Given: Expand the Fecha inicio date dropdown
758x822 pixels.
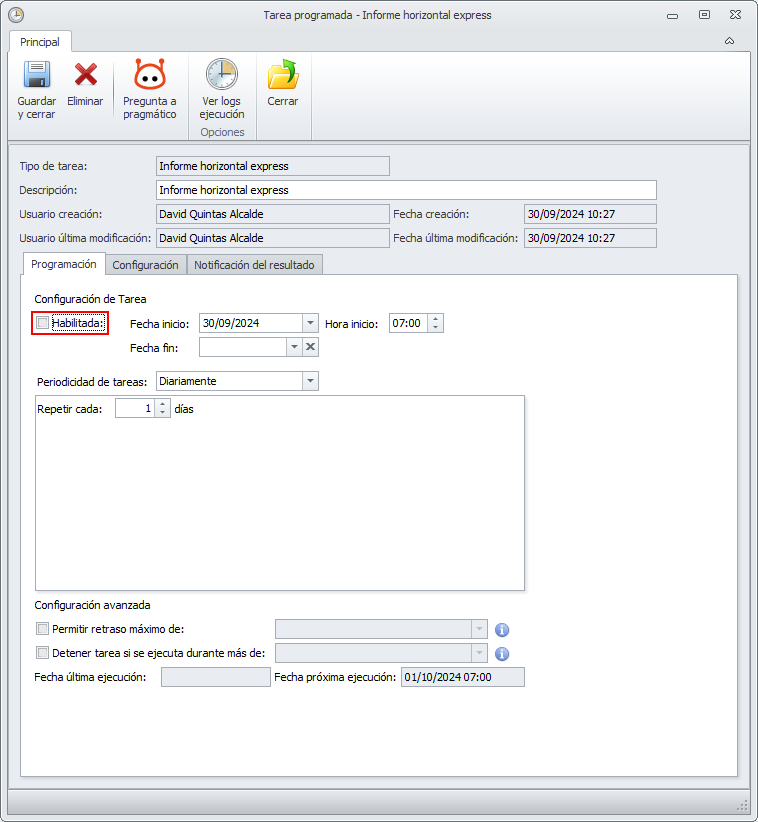Looking at the screenshot, I should click(310, 323).
